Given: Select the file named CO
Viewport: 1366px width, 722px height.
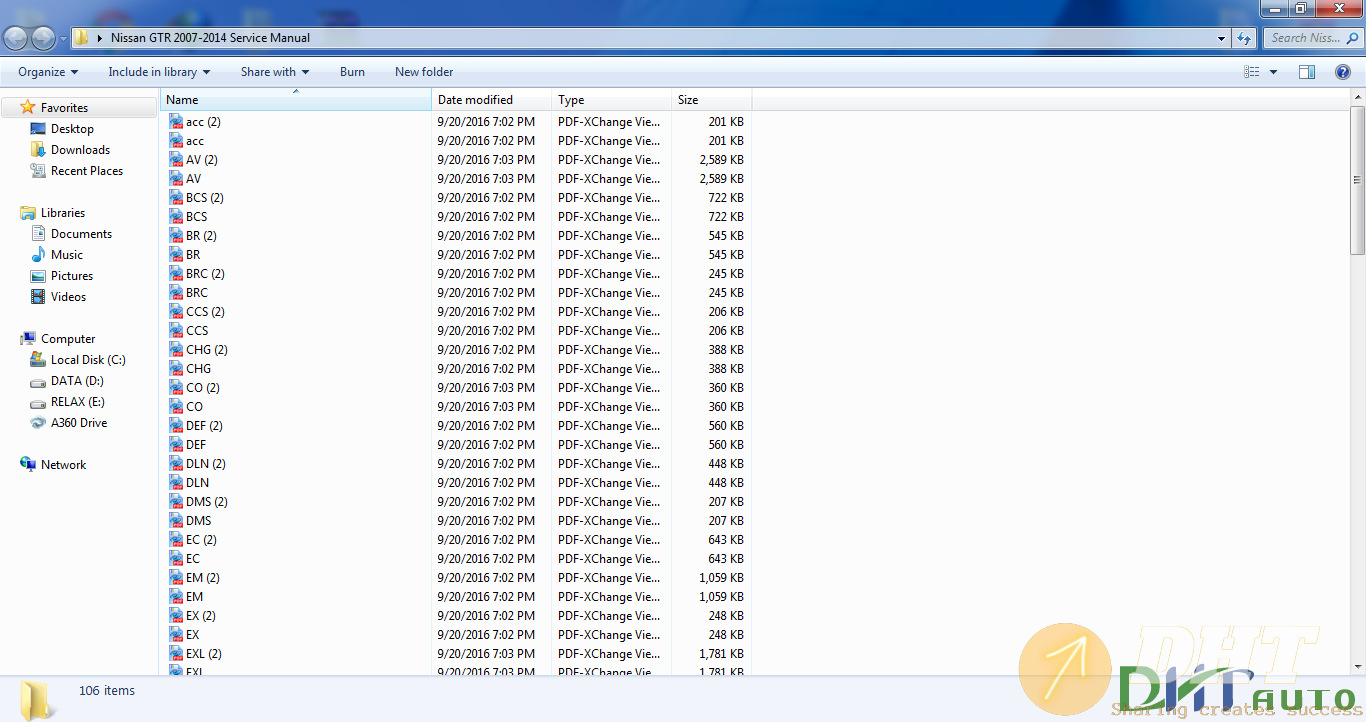Looking at the screenshot, I should click(x=194, y=407).
